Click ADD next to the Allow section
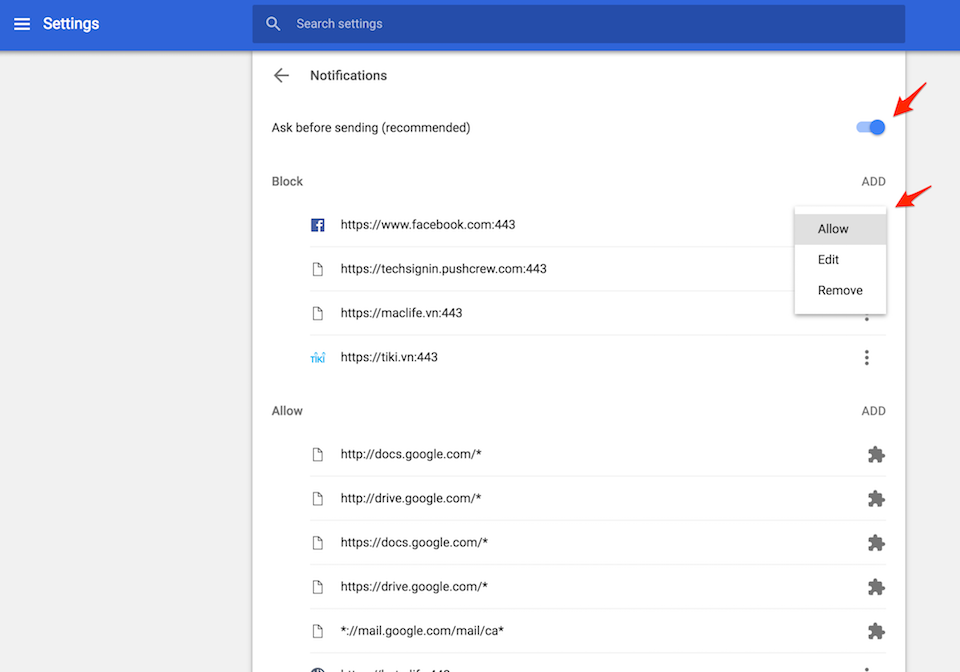Viewport: 960px width, 672px height. point(873,410)
